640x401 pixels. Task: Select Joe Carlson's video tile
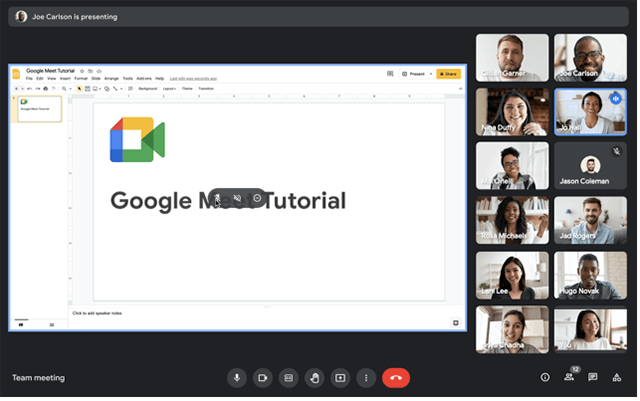pos(590,58)
